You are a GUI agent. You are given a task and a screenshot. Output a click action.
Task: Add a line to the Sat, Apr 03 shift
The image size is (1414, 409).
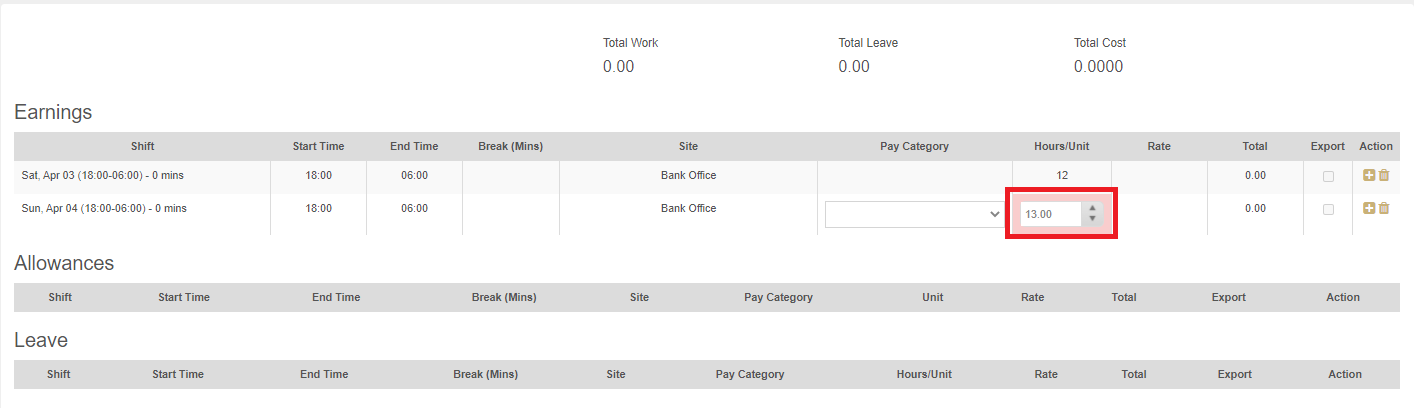coord(1369,175)
